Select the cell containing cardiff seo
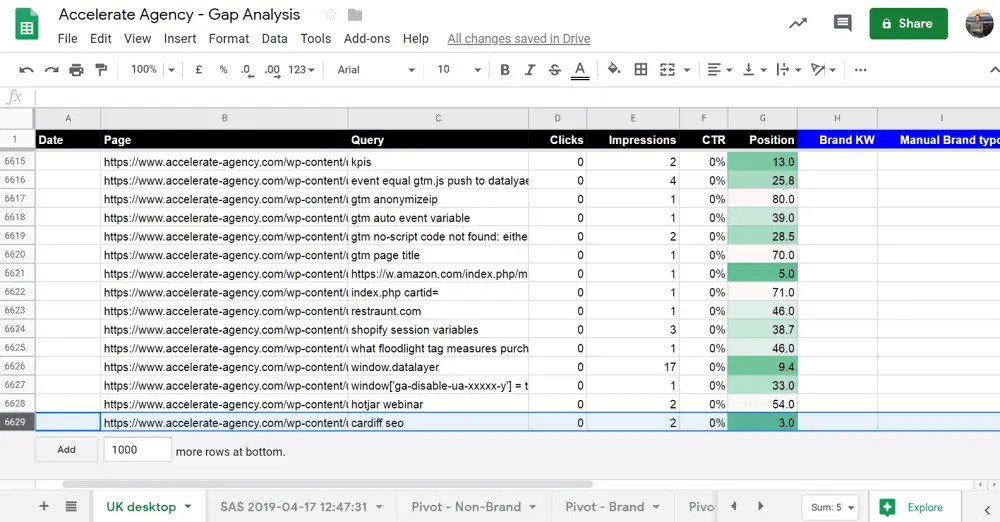Viewport: 1000px width, 522px height. click(x=438, y=422)
